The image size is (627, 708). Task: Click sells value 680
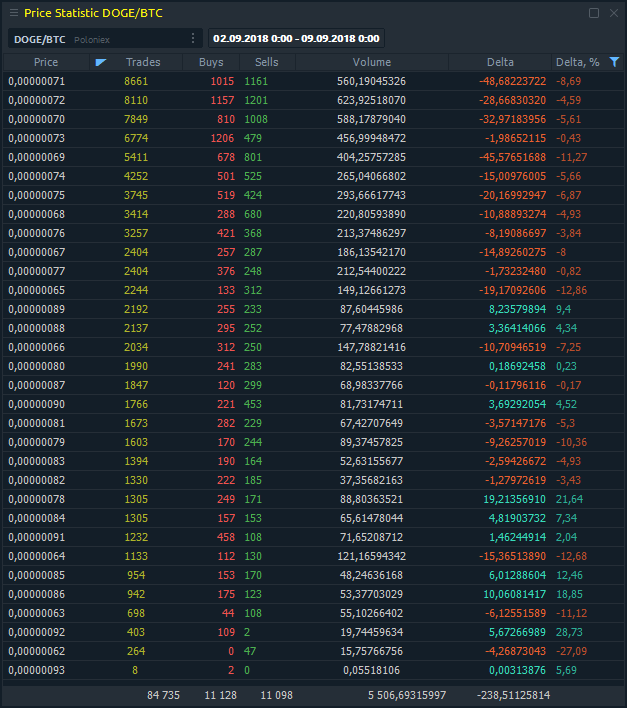[253, 214]
